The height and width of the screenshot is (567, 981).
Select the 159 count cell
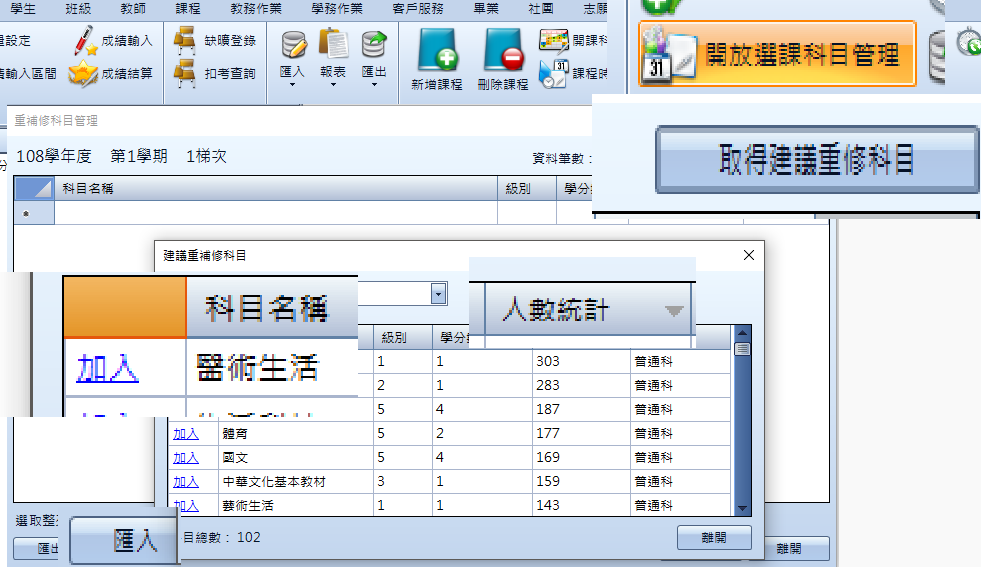581,481
